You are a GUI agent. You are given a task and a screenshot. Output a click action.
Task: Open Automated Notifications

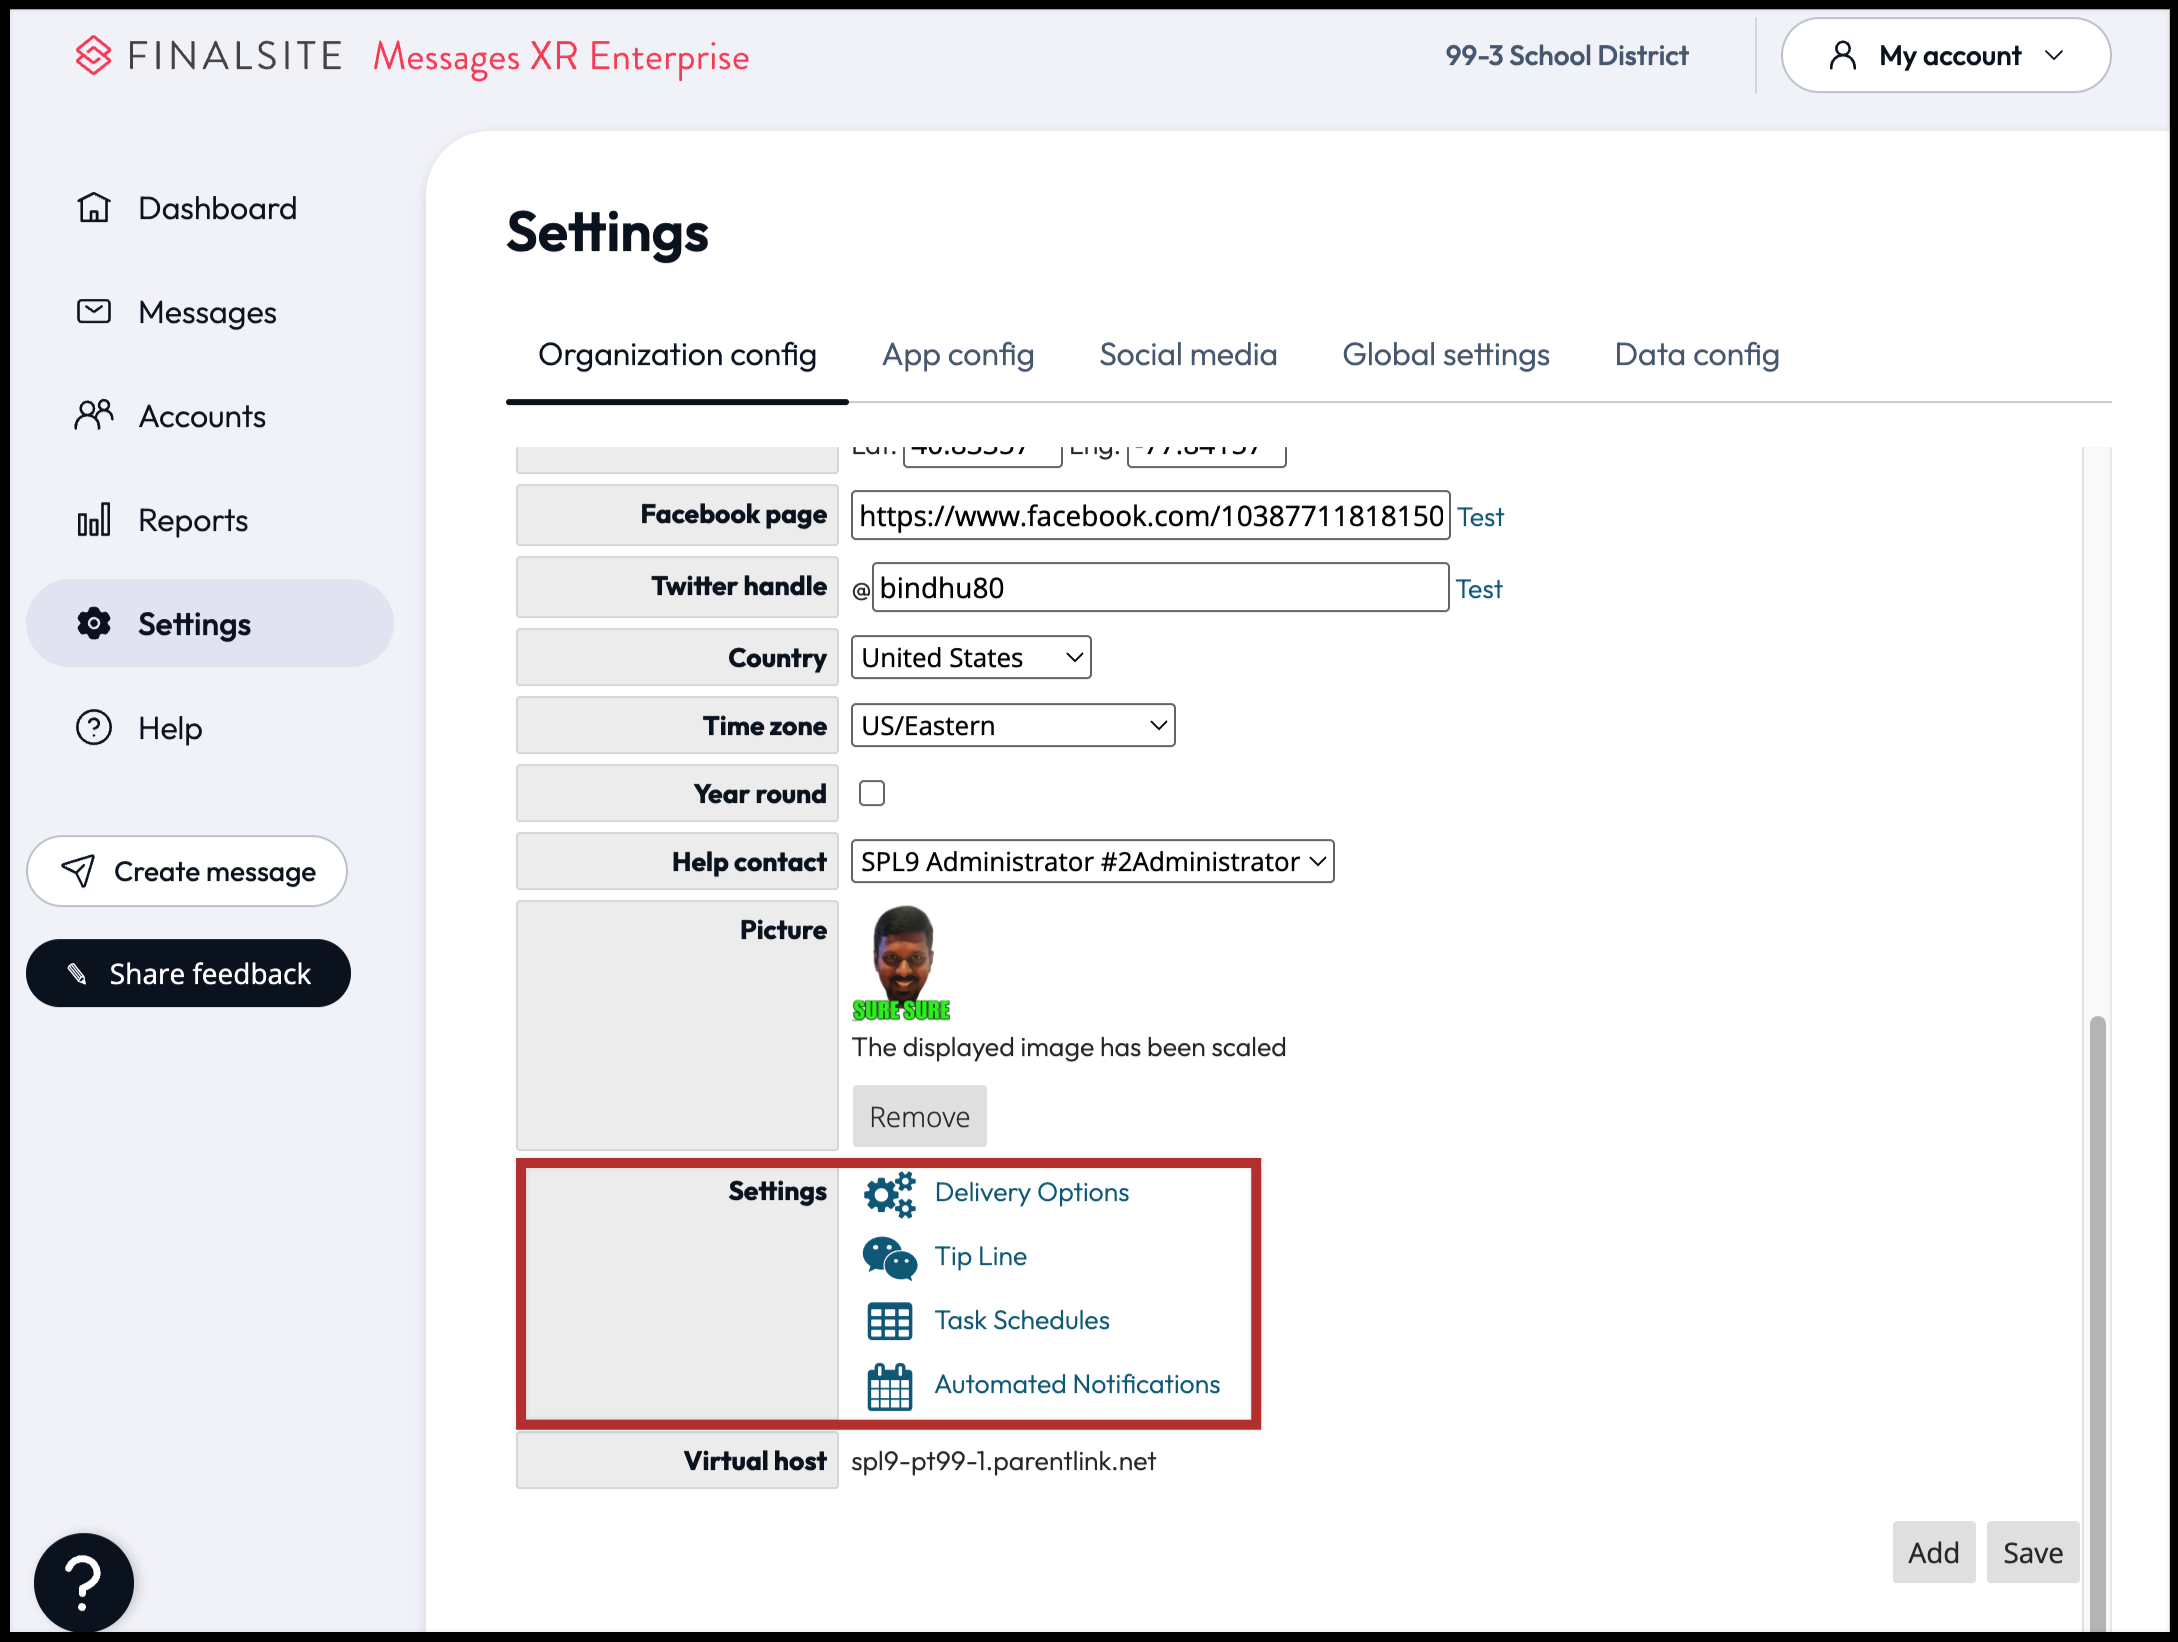tap(1078, 1384)
